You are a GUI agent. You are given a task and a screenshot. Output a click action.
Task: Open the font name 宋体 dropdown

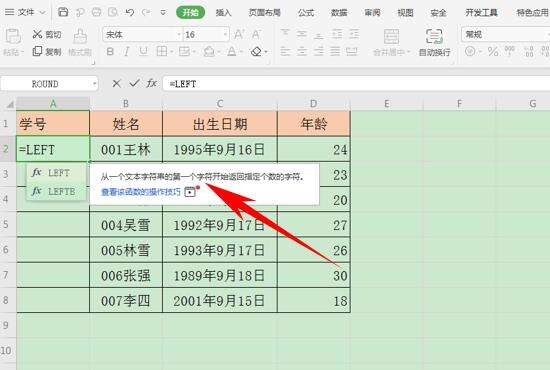[179, 35]
